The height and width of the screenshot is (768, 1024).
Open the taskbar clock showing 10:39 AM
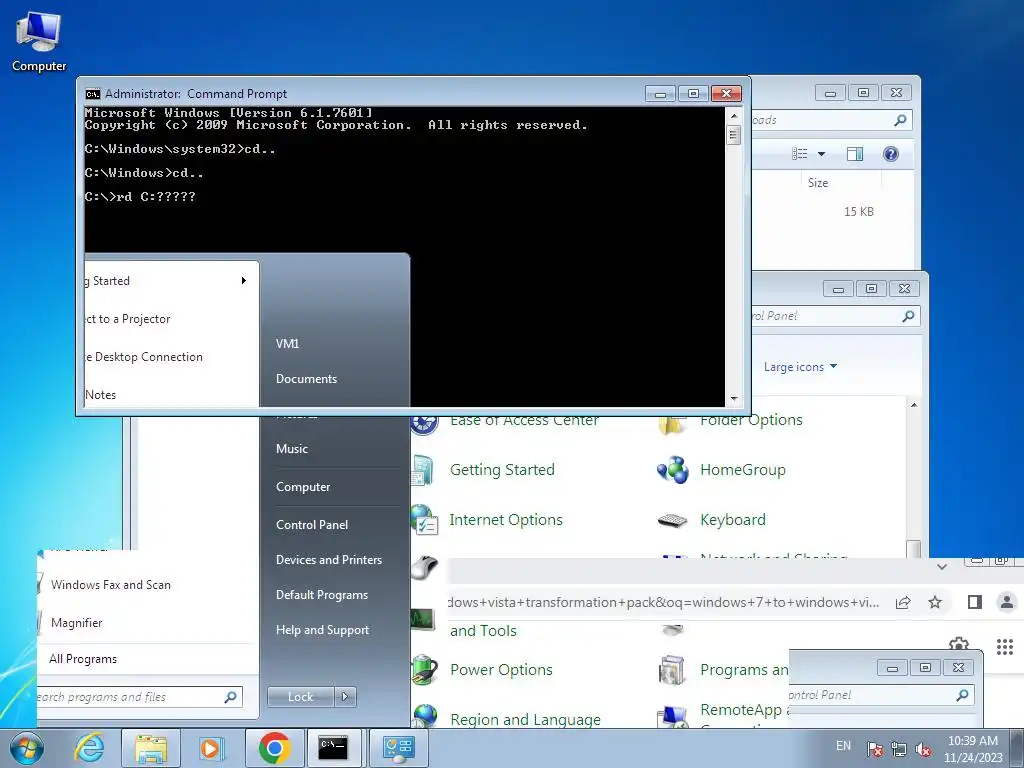(973, 748)
